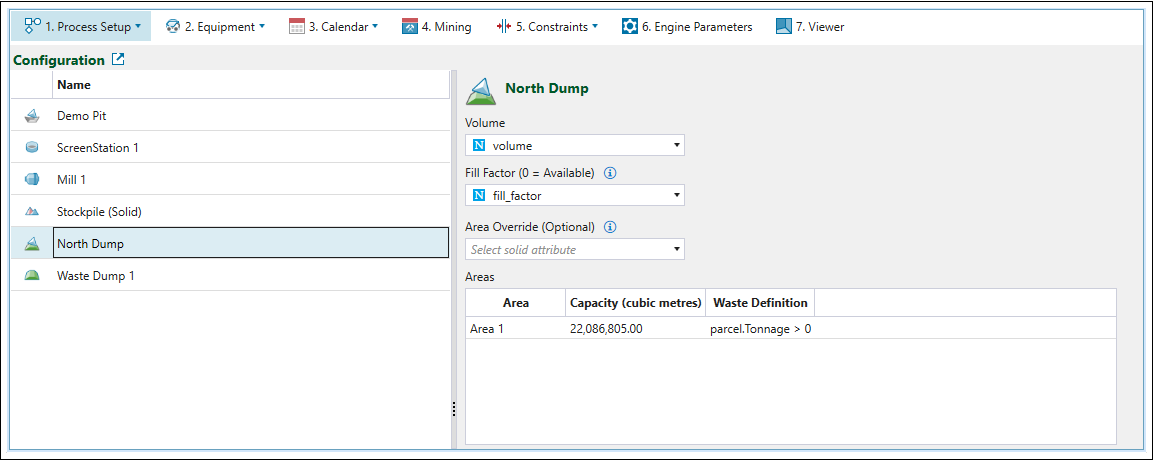Go to the Viewer tab

(810, 27)
